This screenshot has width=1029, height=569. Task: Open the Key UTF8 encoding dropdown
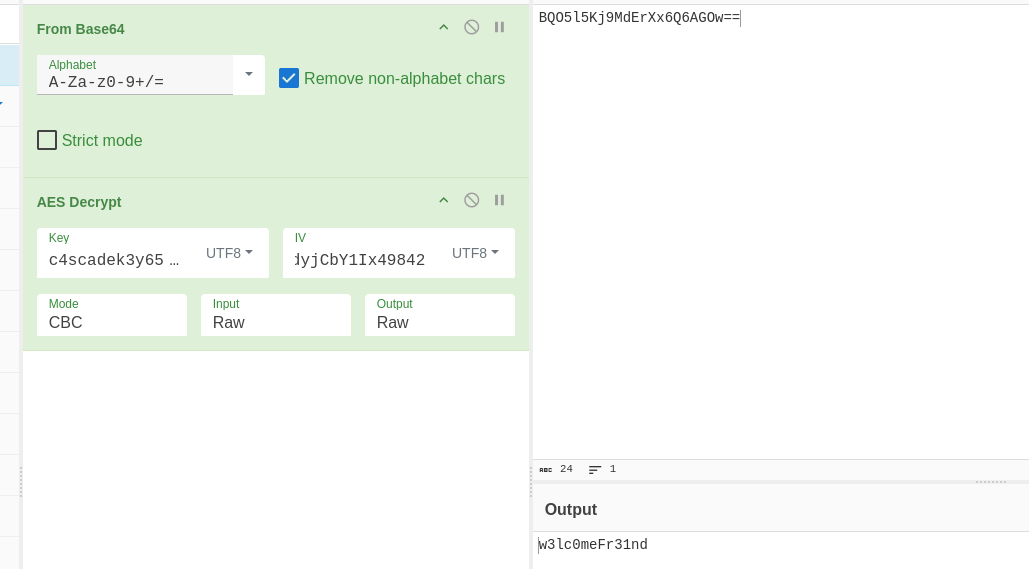coord(229,253)
